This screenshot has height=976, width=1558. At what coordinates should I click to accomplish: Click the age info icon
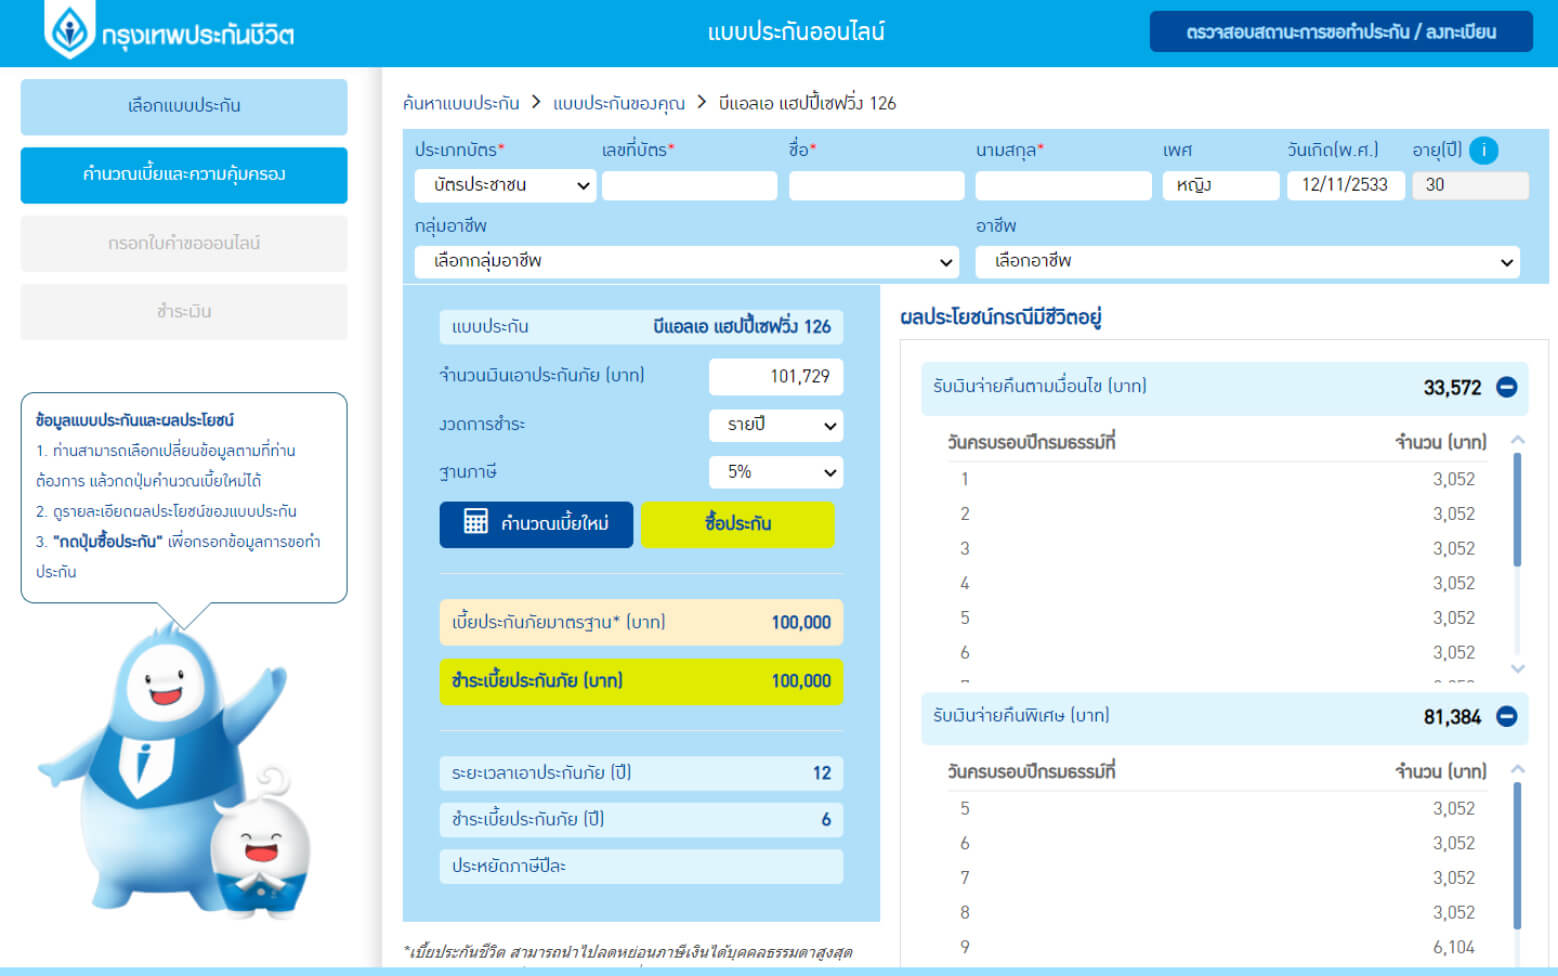click(x=1483, y=151)
